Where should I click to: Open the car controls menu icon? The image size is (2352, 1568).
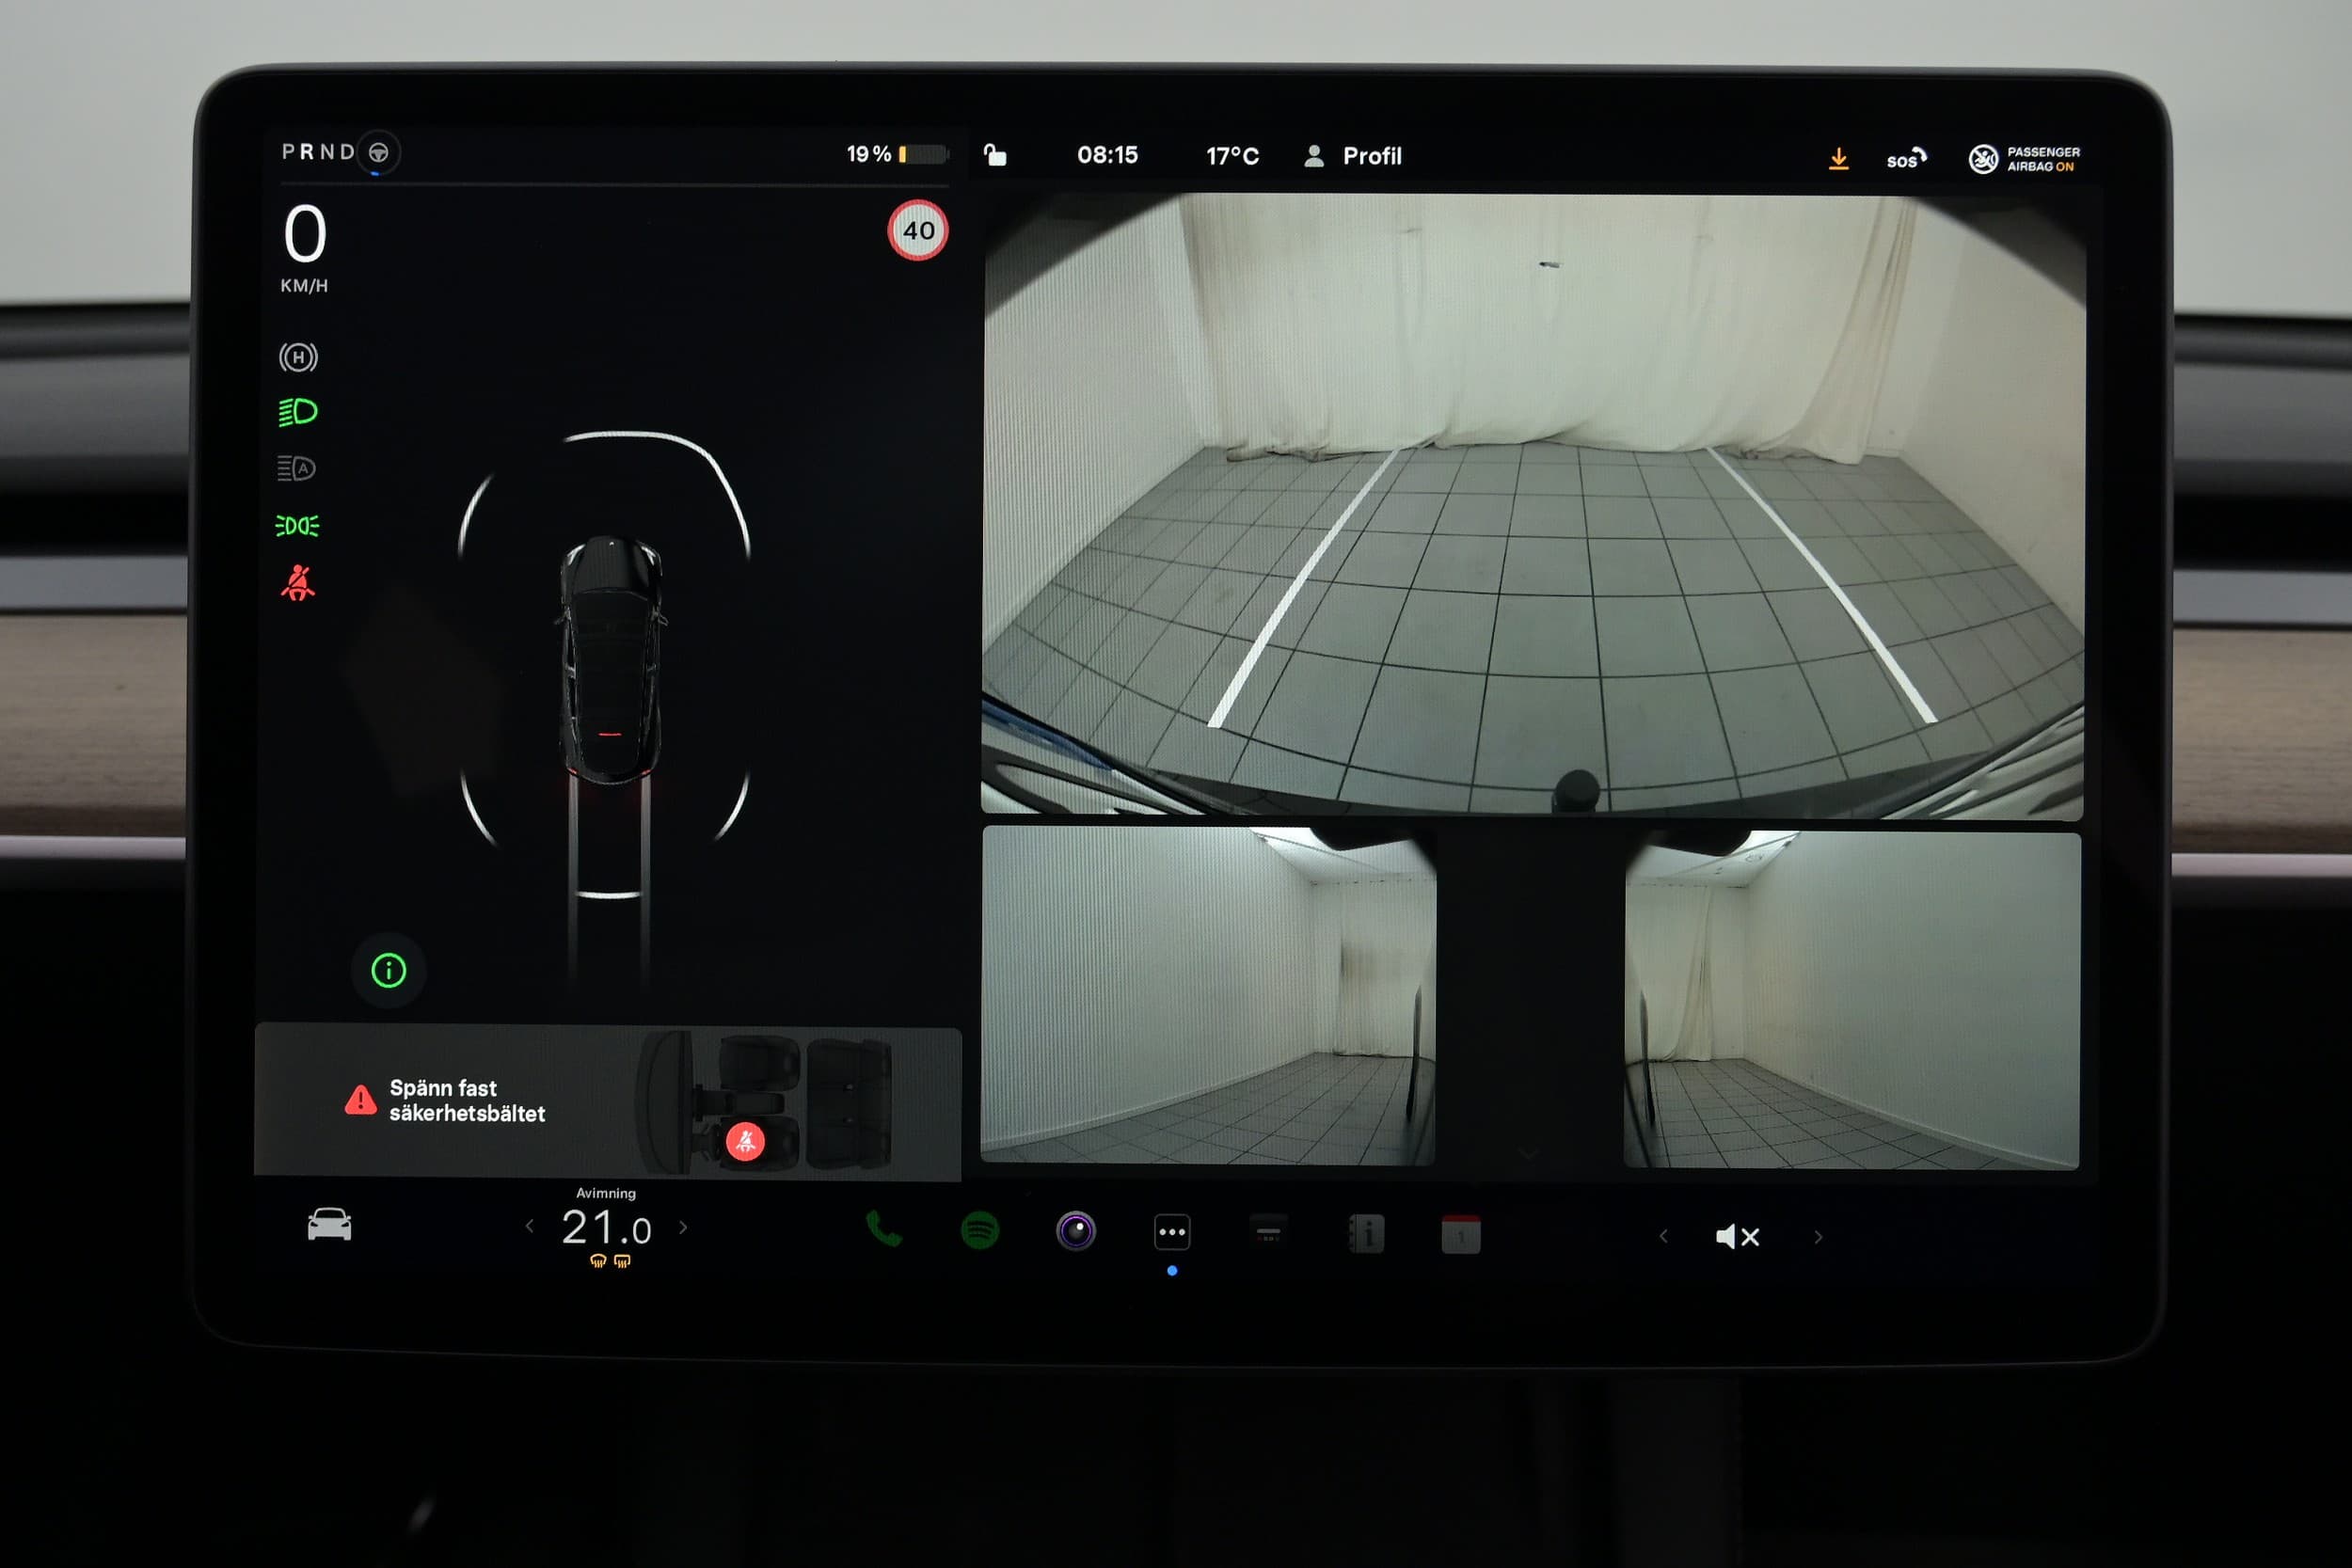coord(329,1224)
